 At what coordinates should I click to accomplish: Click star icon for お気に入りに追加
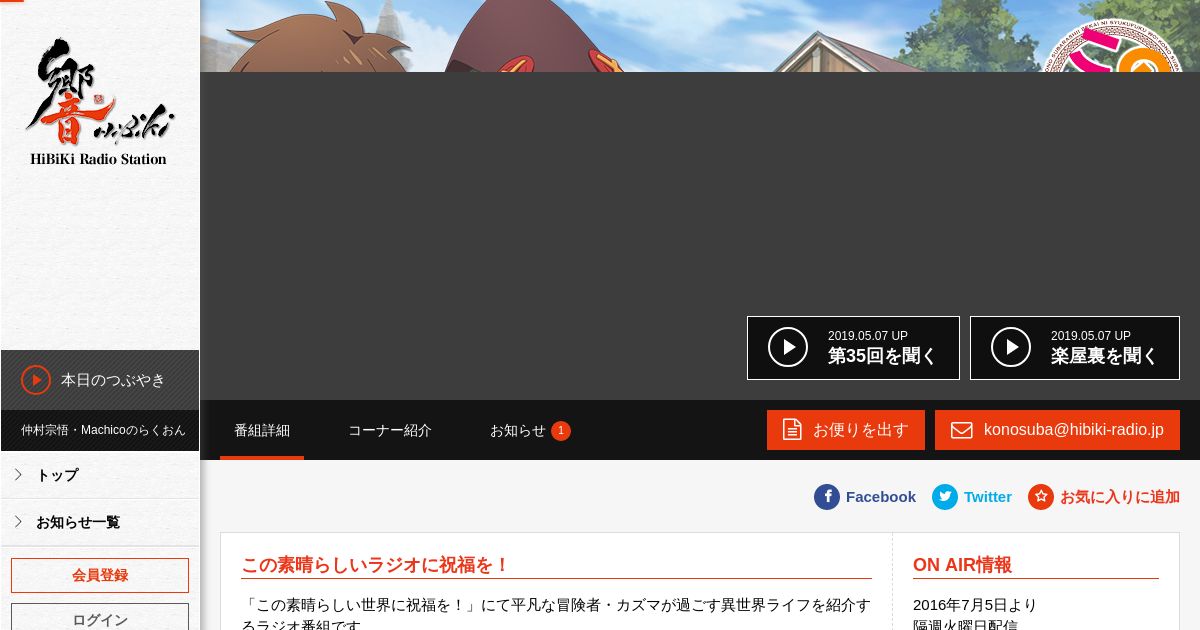(1041, 497)
